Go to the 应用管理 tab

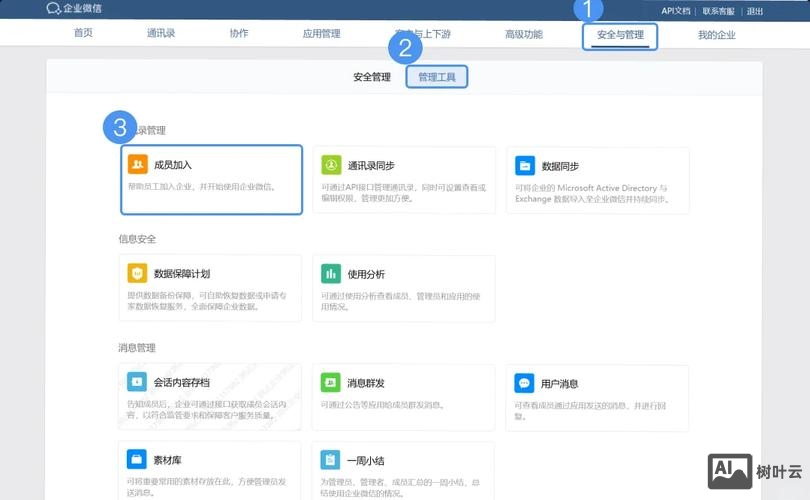point(321,34)
